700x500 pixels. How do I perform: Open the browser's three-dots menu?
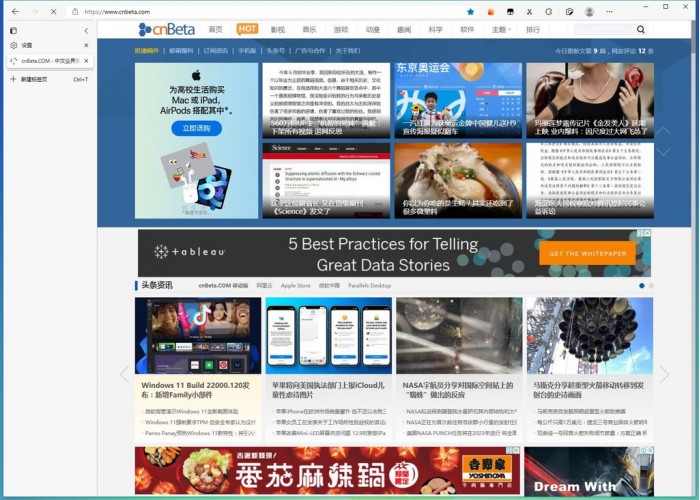(609, 12)
